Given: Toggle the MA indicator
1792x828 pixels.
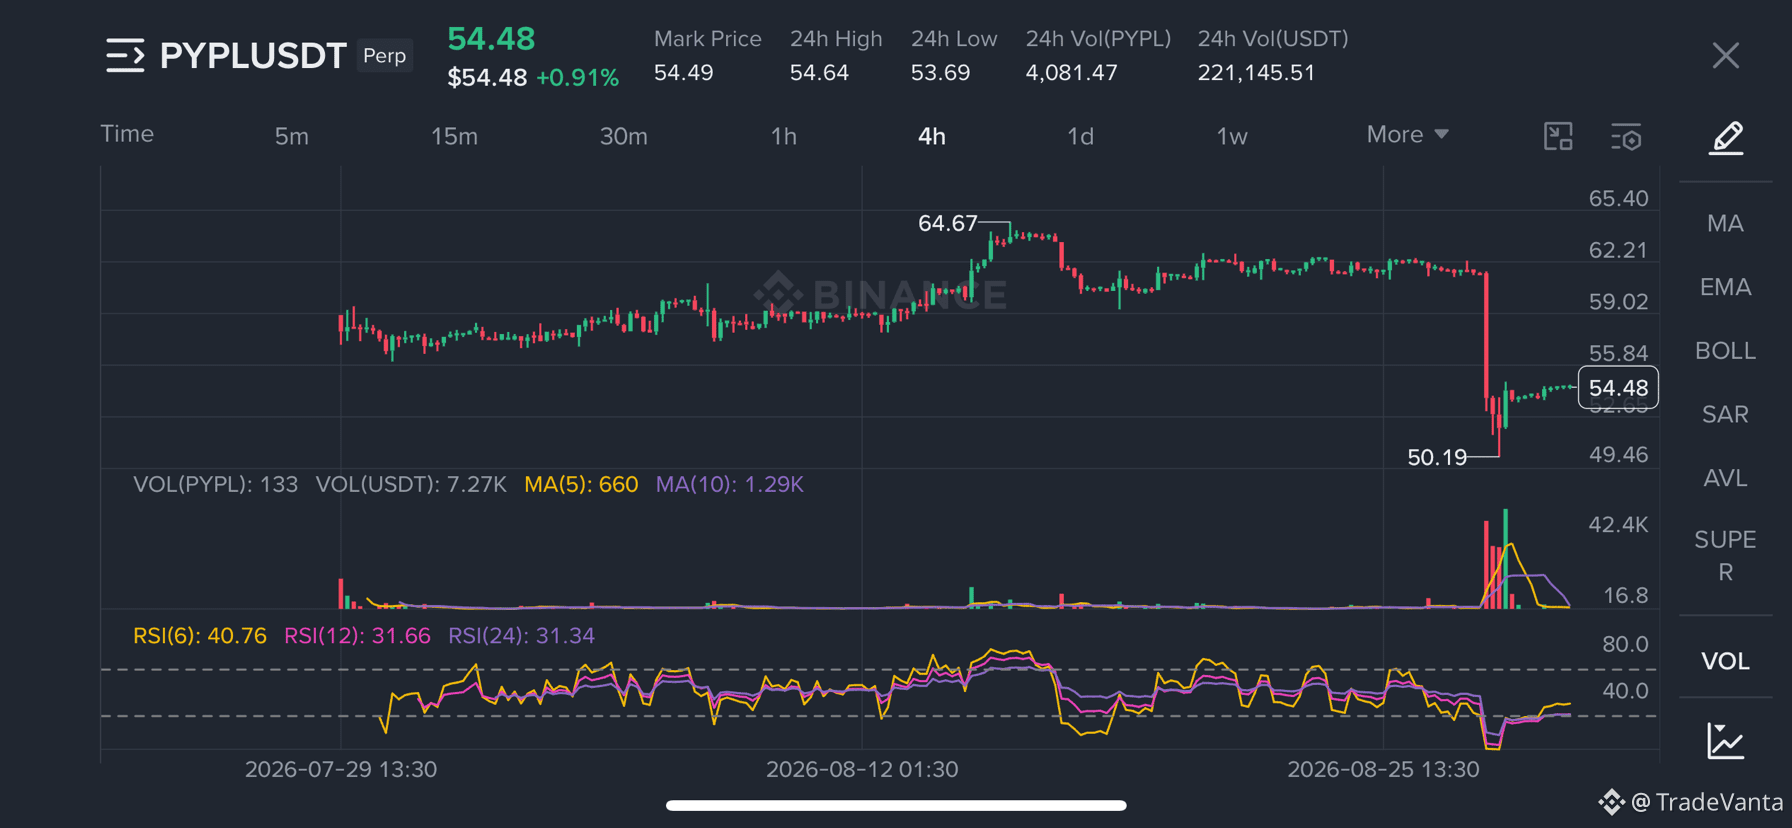Looking at the screenshot, I should [x=1726, y=223].
